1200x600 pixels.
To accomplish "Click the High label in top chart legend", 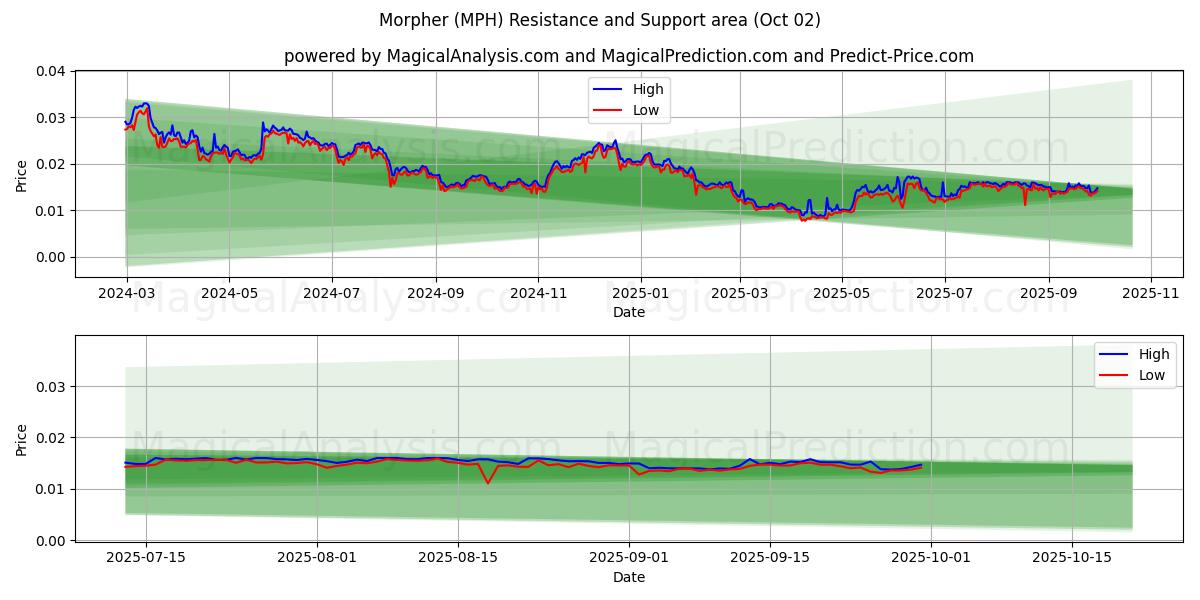I will [x=648, y=89].
